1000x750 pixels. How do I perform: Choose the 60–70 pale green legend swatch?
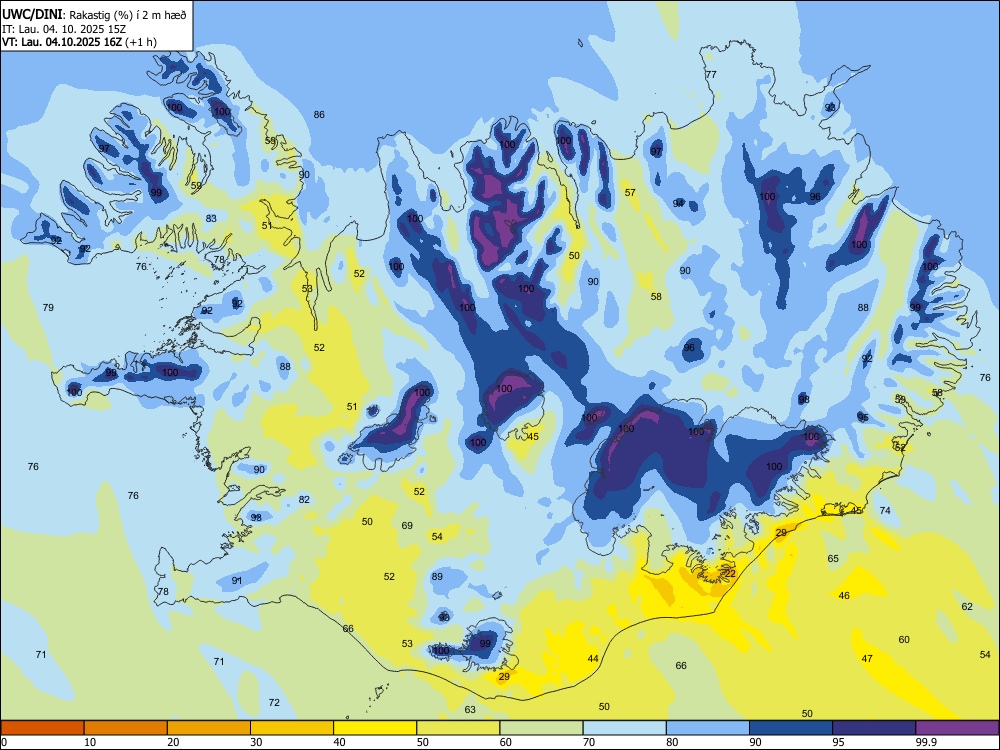coord(541,728)
